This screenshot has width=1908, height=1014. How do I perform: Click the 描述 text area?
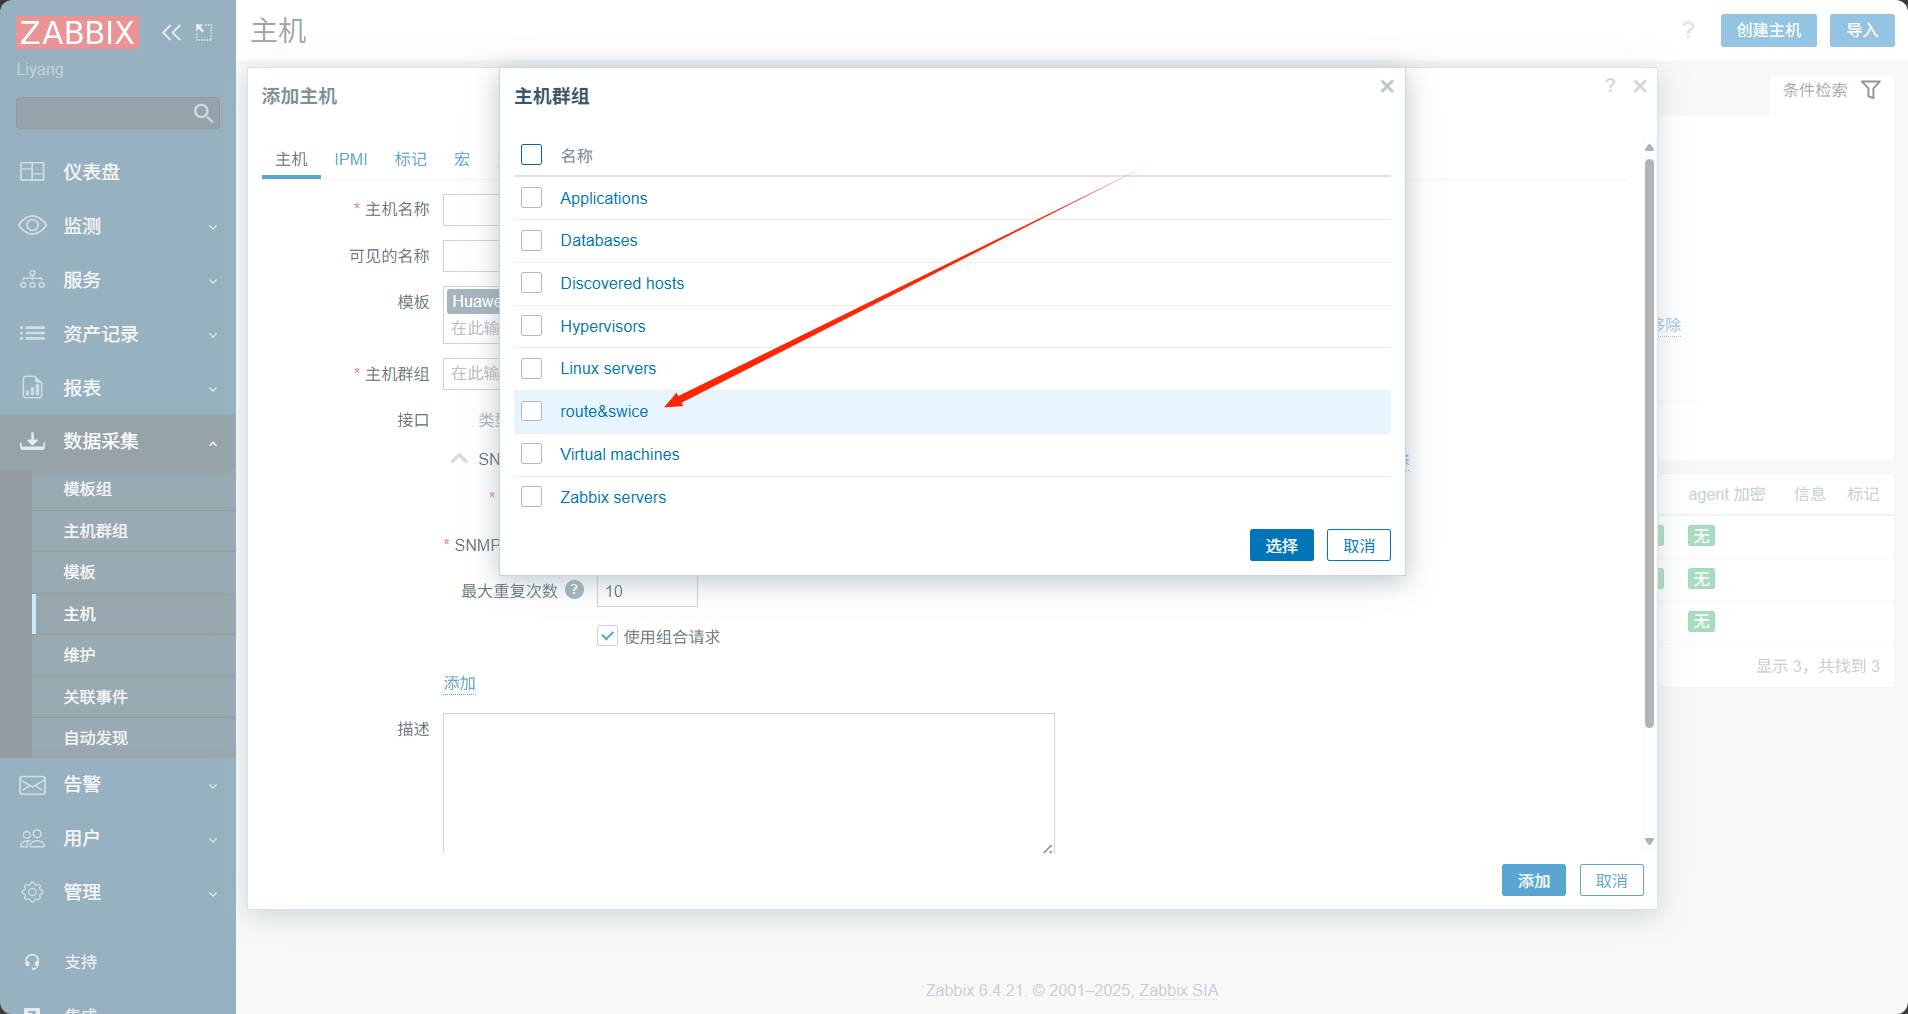(x=749, y=783)
